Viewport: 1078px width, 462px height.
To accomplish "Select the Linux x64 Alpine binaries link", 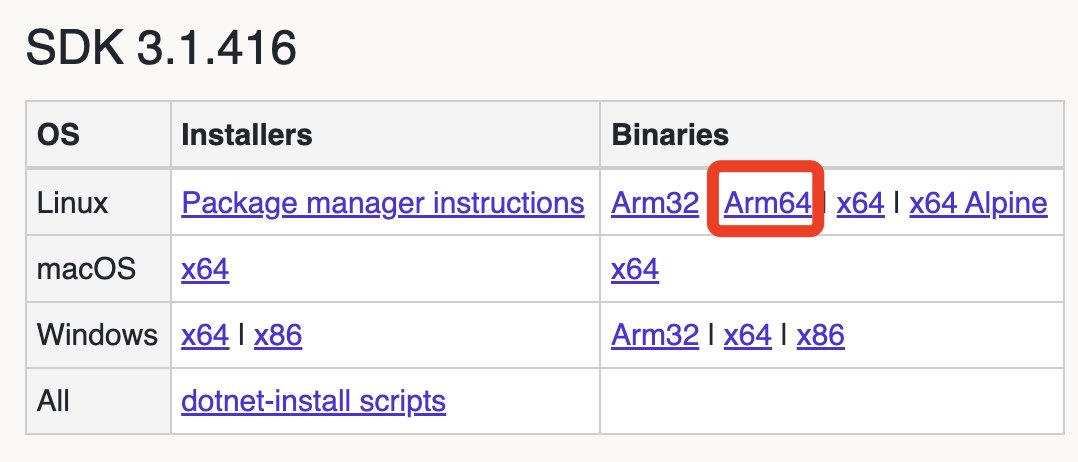I will click(x=978, y=204).
